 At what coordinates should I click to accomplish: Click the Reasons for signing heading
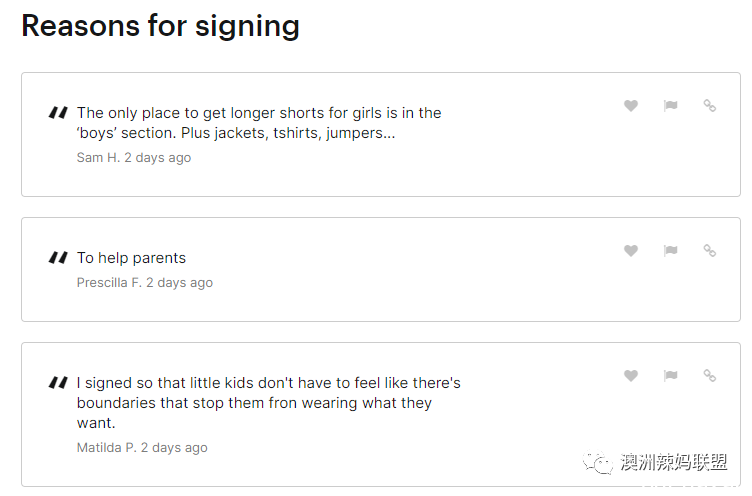point(161,26)
